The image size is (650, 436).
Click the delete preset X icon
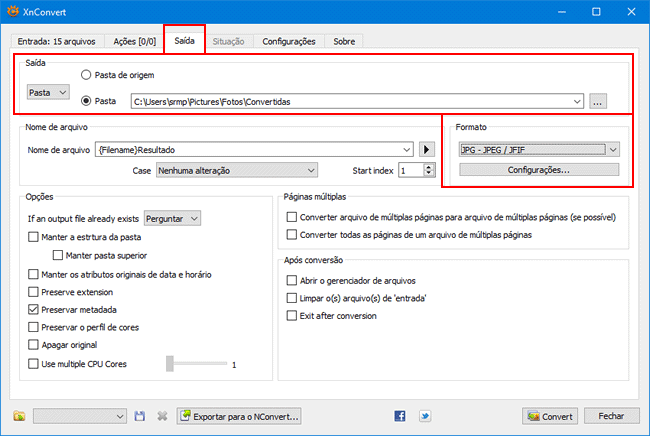tap(162, 416)
